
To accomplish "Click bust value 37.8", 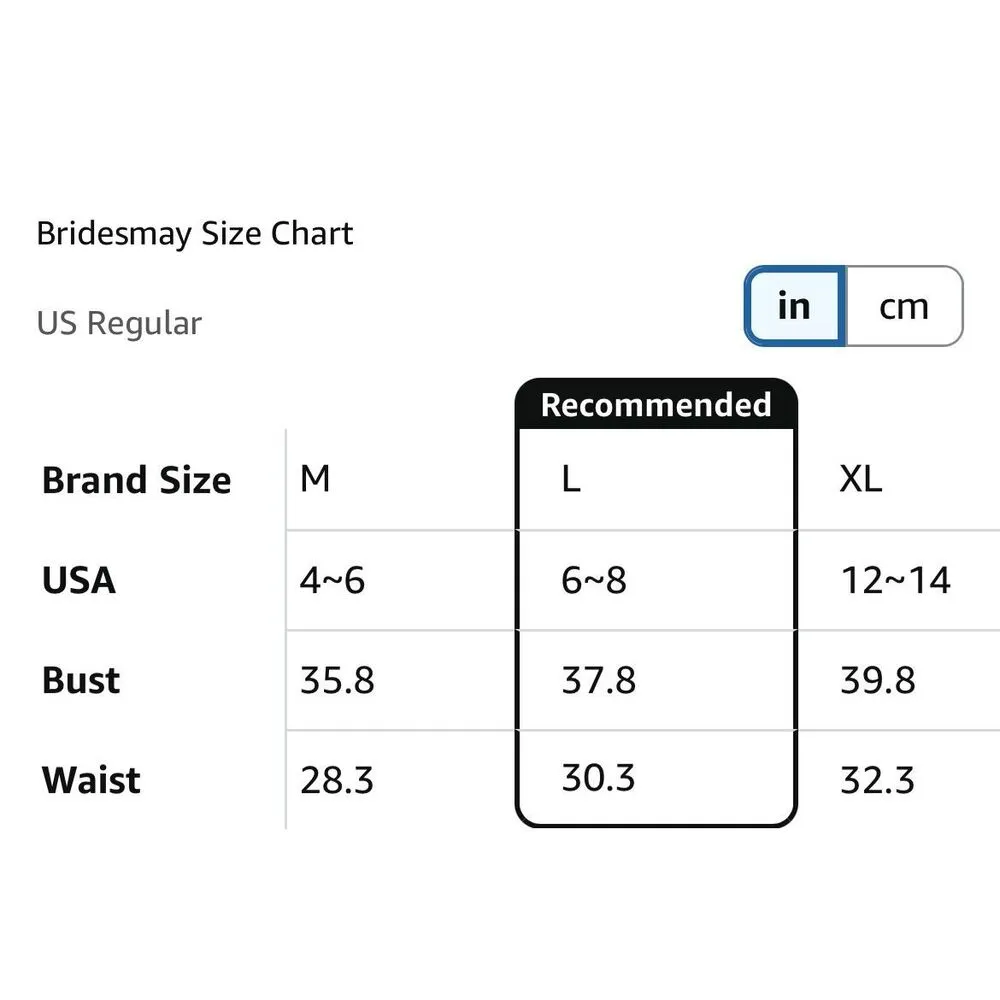I will 598,680.
